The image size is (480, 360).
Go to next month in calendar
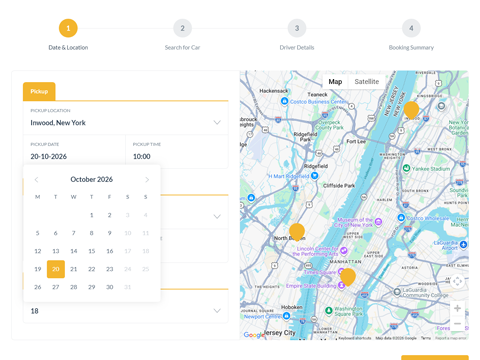click(x=147, y=180)
